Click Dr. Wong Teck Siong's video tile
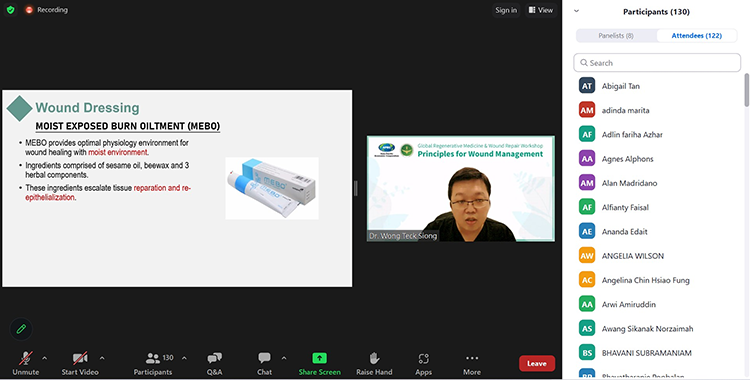 click(x=461, y=189)
